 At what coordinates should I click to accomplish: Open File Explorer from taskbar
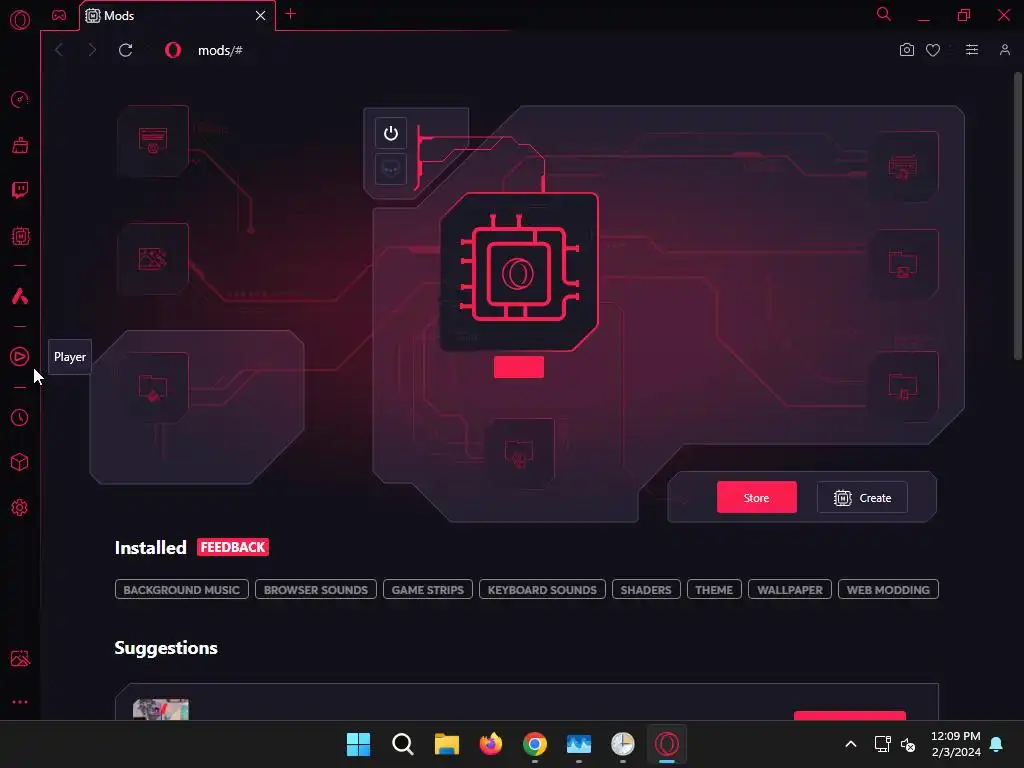[447, 744]
